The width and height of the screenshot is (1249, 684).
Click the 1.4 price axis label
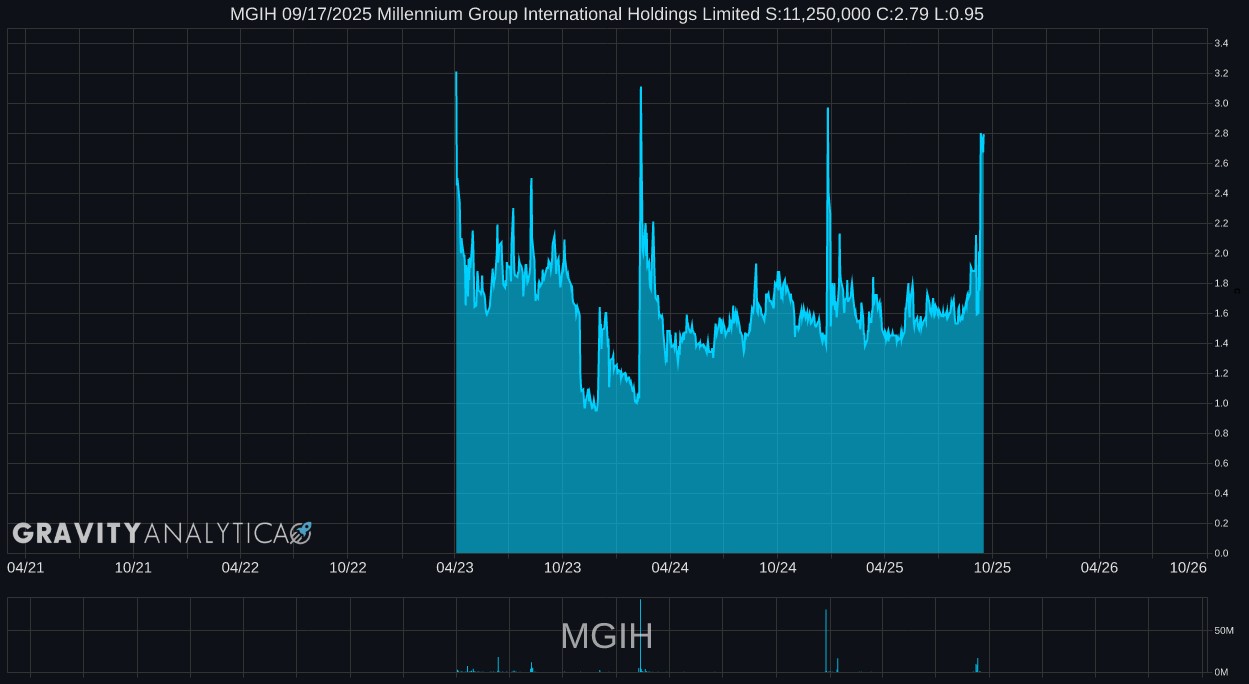point(1221,343)
